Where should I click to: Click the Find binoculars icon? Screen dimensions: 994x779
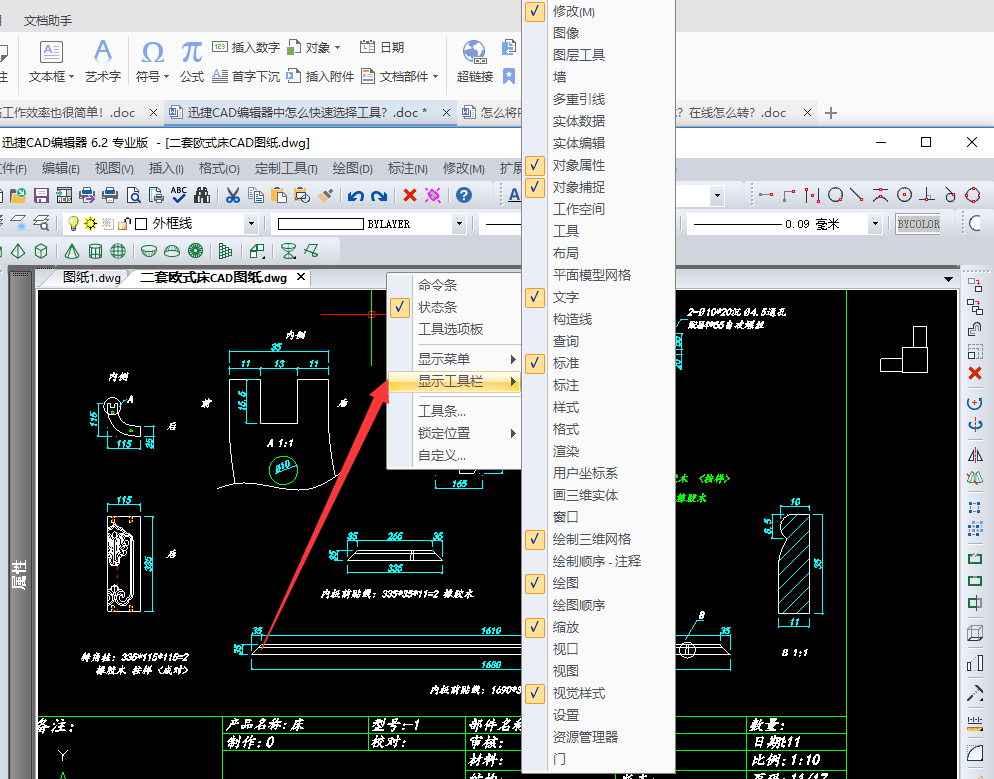tap(200, 193)
